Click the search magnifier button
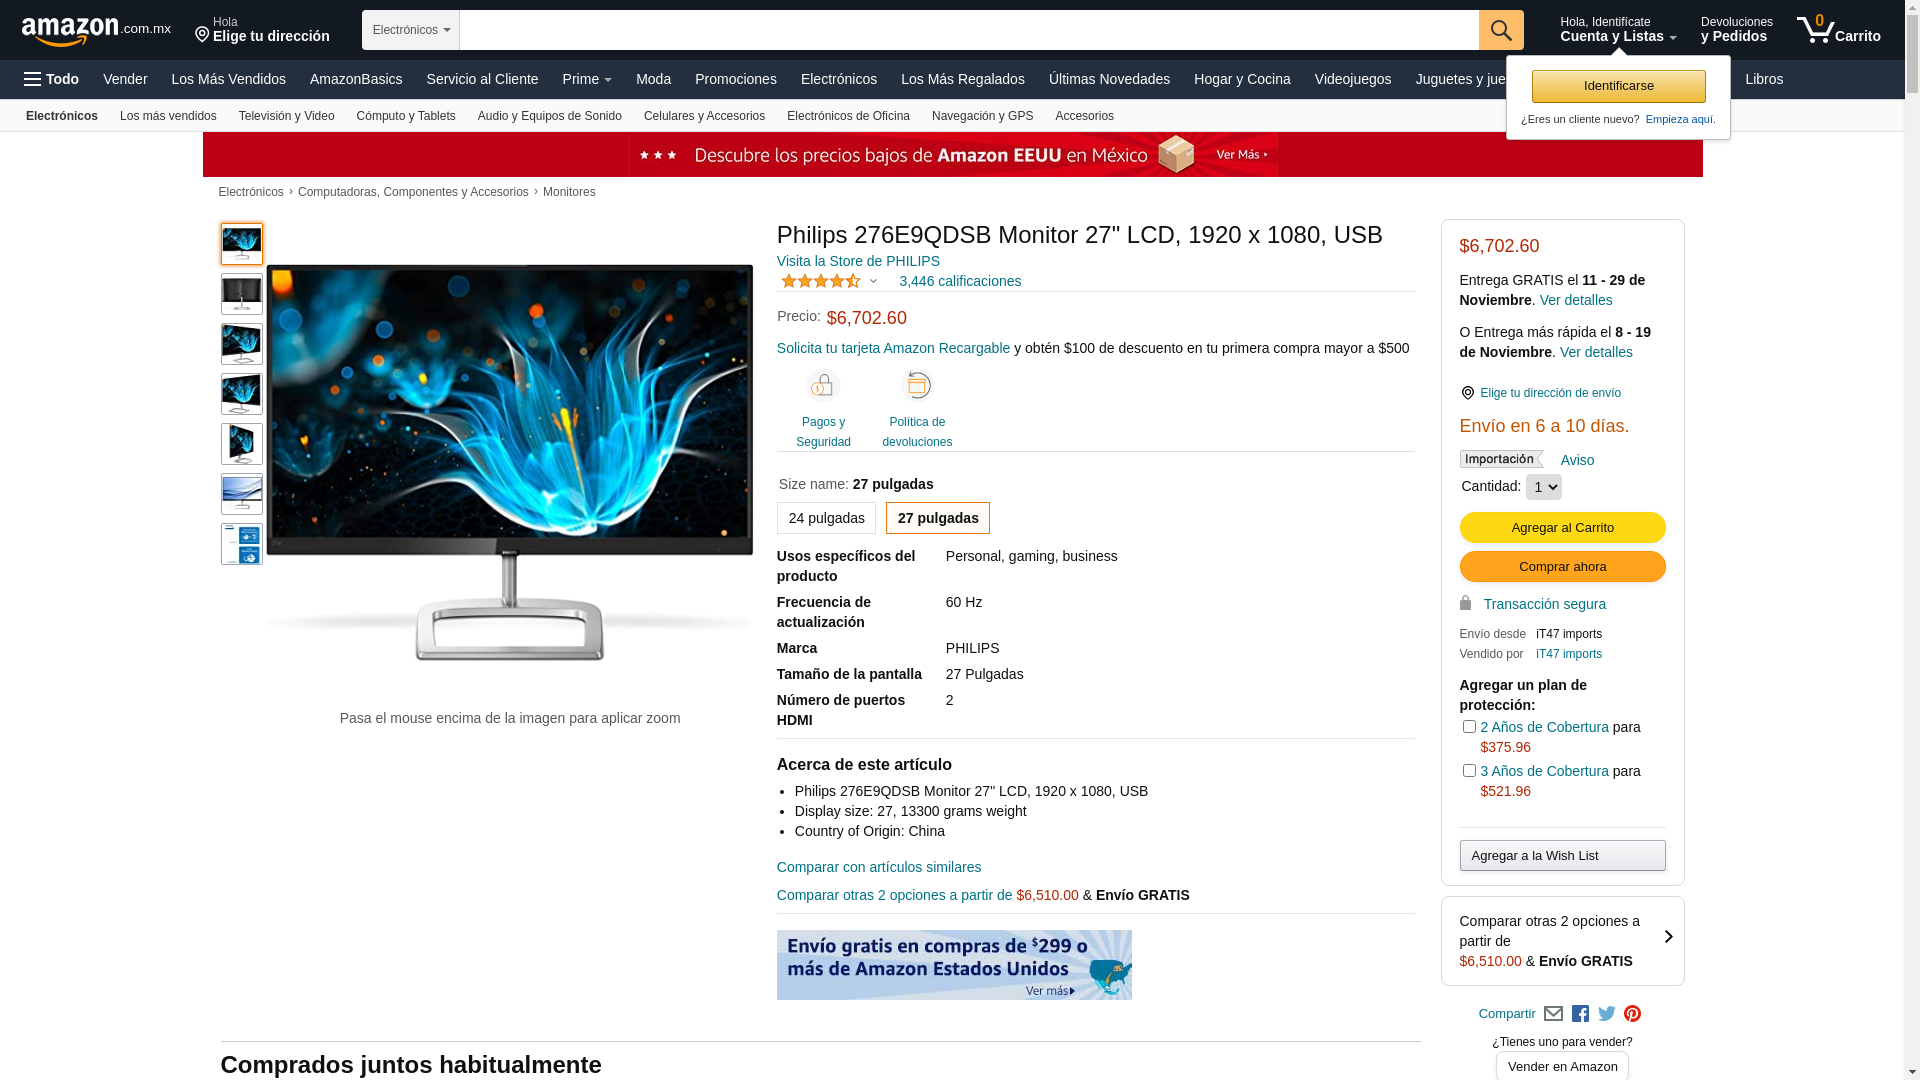The width and height of the screenshot is (1920, 1080). 1500,30
